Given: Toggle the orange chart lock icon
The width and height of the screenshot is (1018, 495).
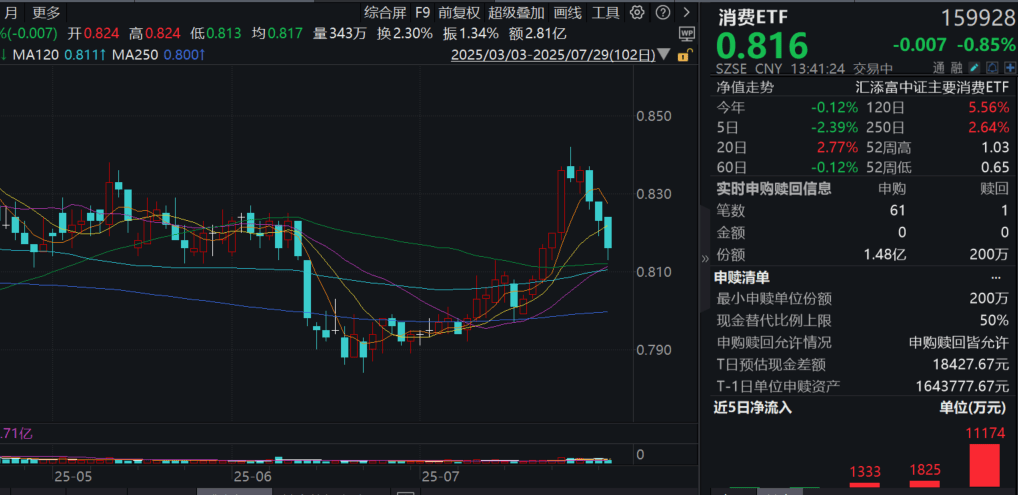Looking at the screenshot, I should [x=682, y=55].
